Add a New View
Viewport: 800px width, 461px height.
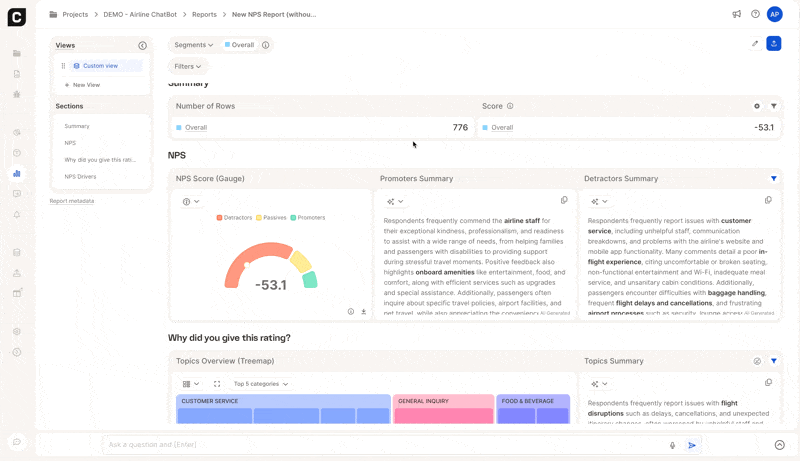pos(85,85)
